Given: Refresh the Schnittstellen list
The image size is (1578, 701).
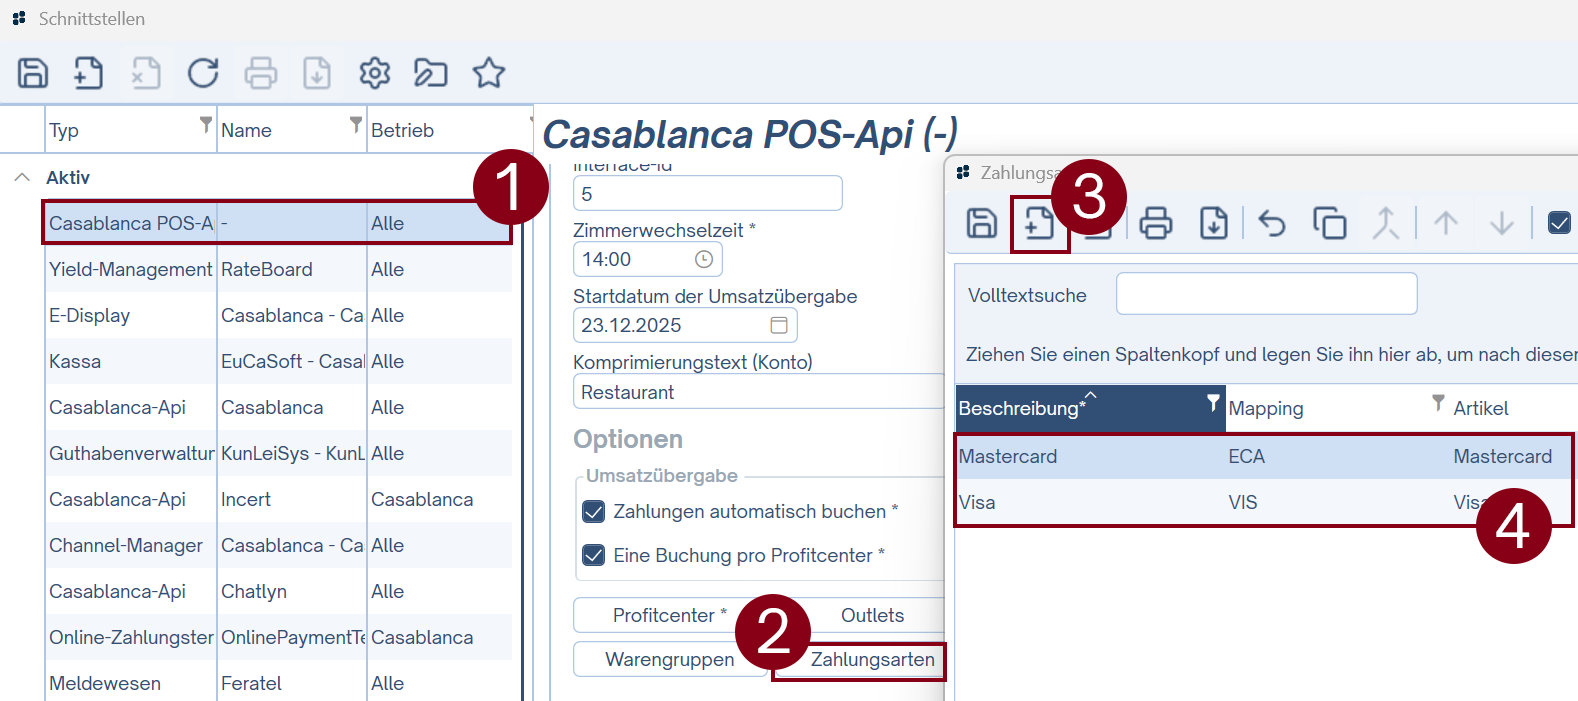Looking at the screenshot, I should click(x=203, y=73).
